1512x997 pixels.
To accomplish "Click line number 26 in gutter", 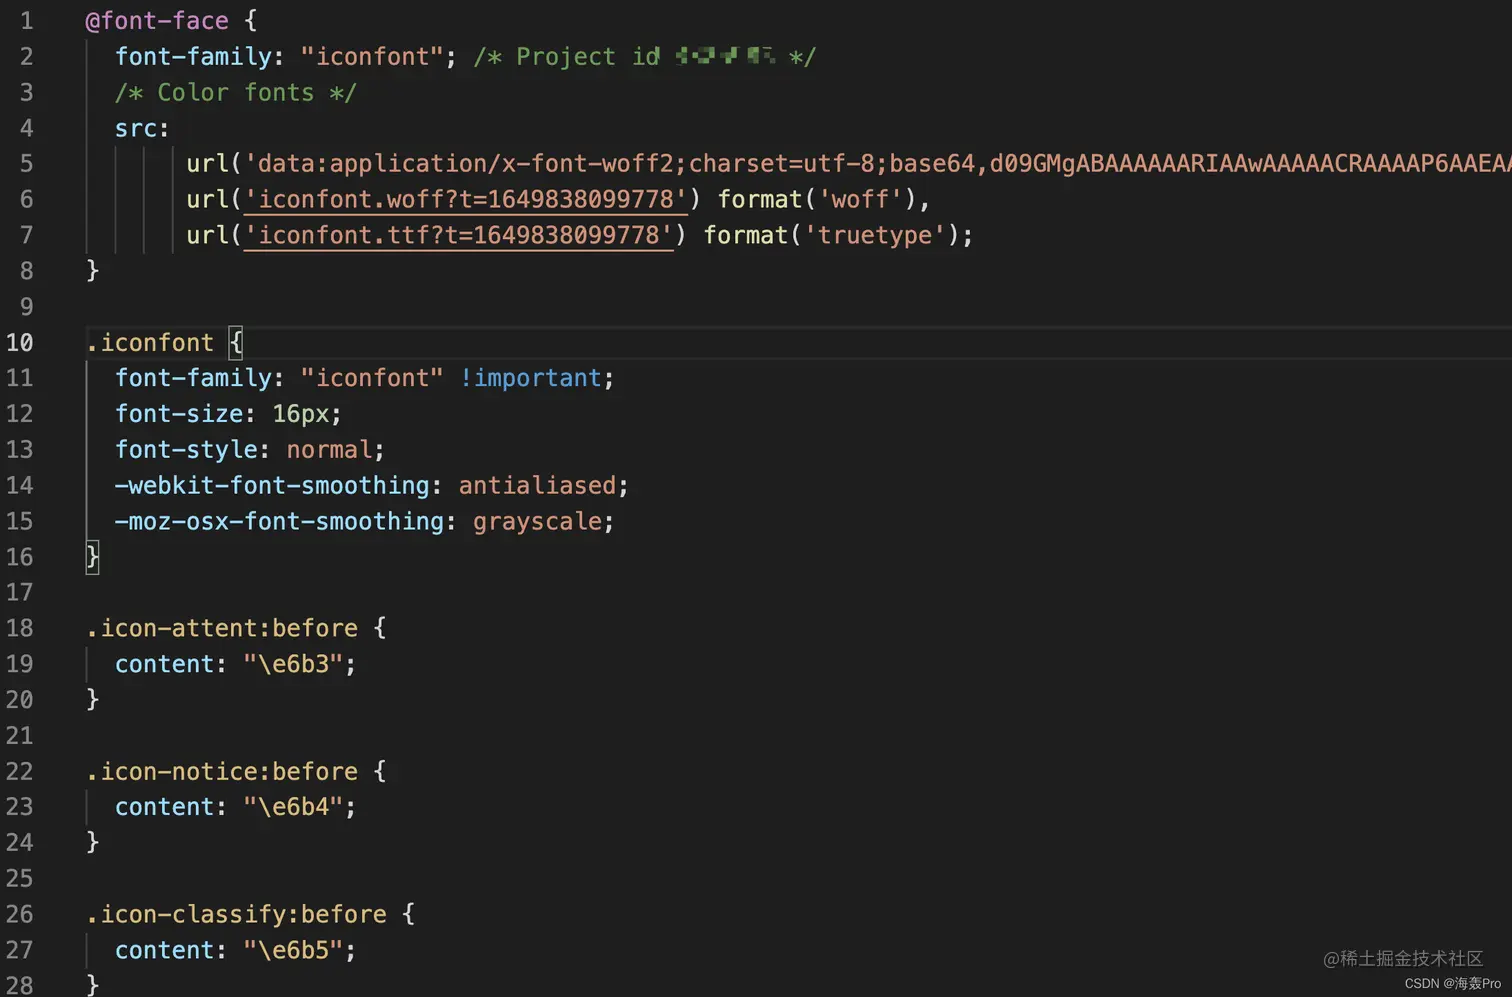I will [x=20, y=914].
